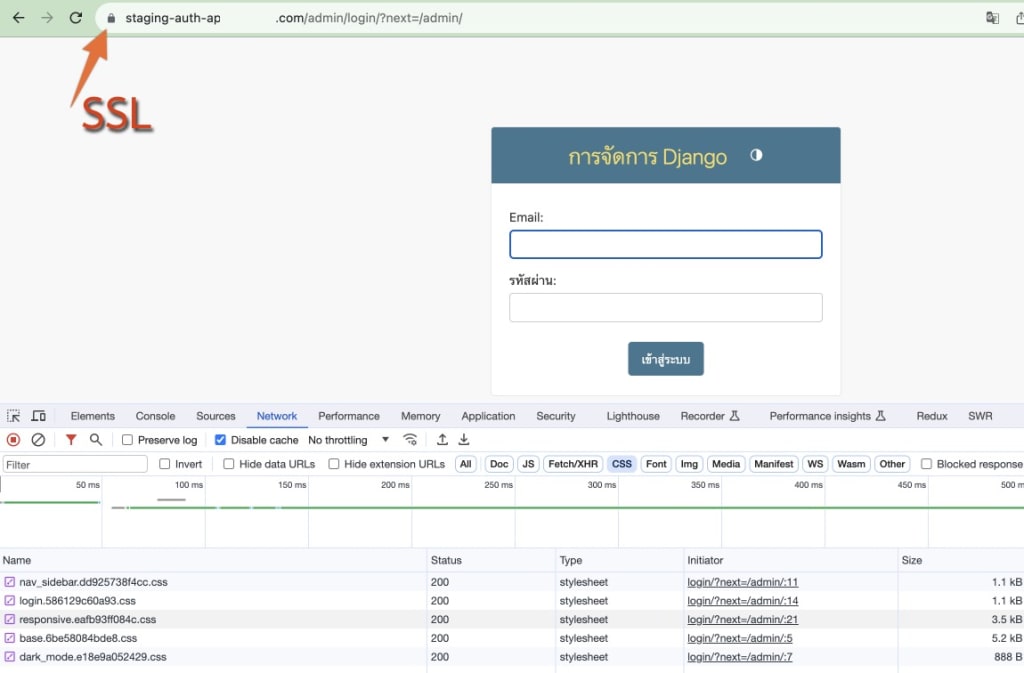Focus the password input field
Viewport: 1024px width, 673px height.
(x=665, y=307)
